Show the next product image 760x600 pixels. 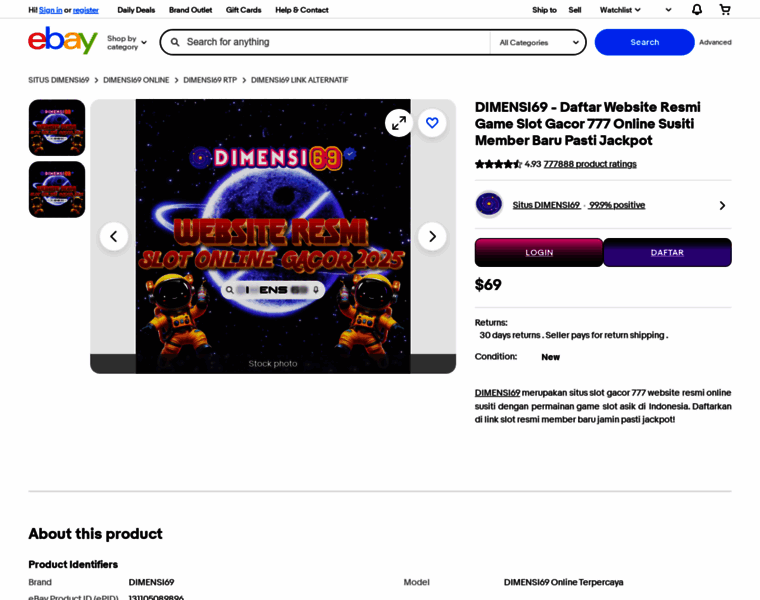(x=432, y=237)
